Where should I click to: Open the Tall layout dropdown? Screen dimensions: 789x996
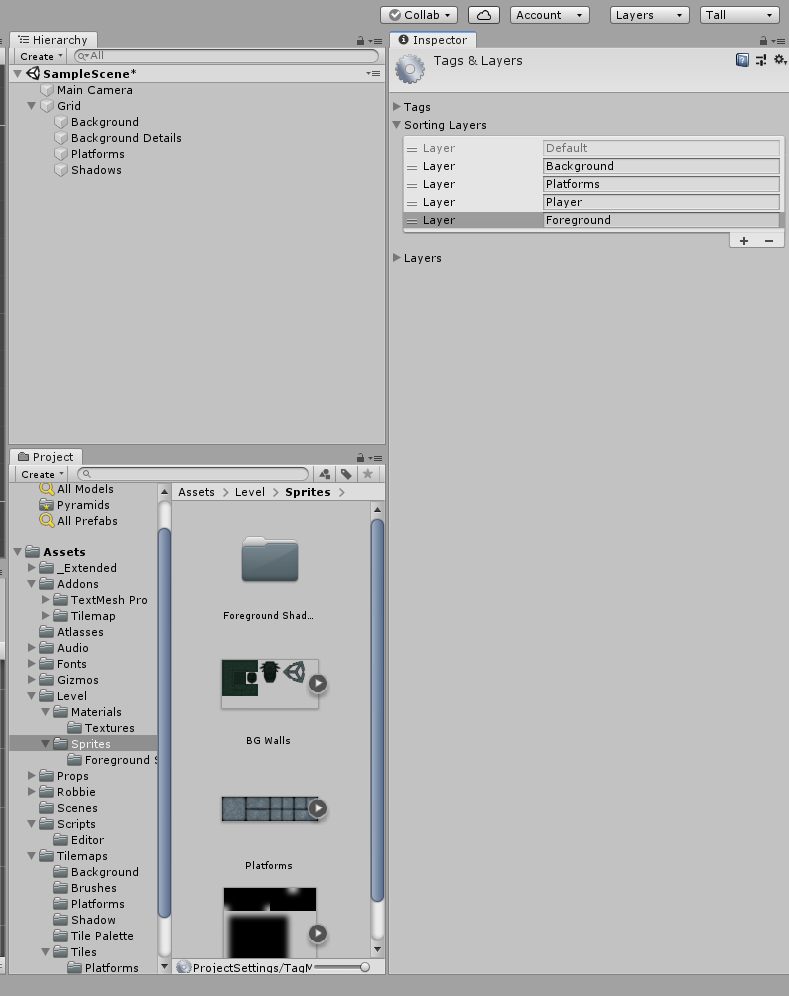739,15
